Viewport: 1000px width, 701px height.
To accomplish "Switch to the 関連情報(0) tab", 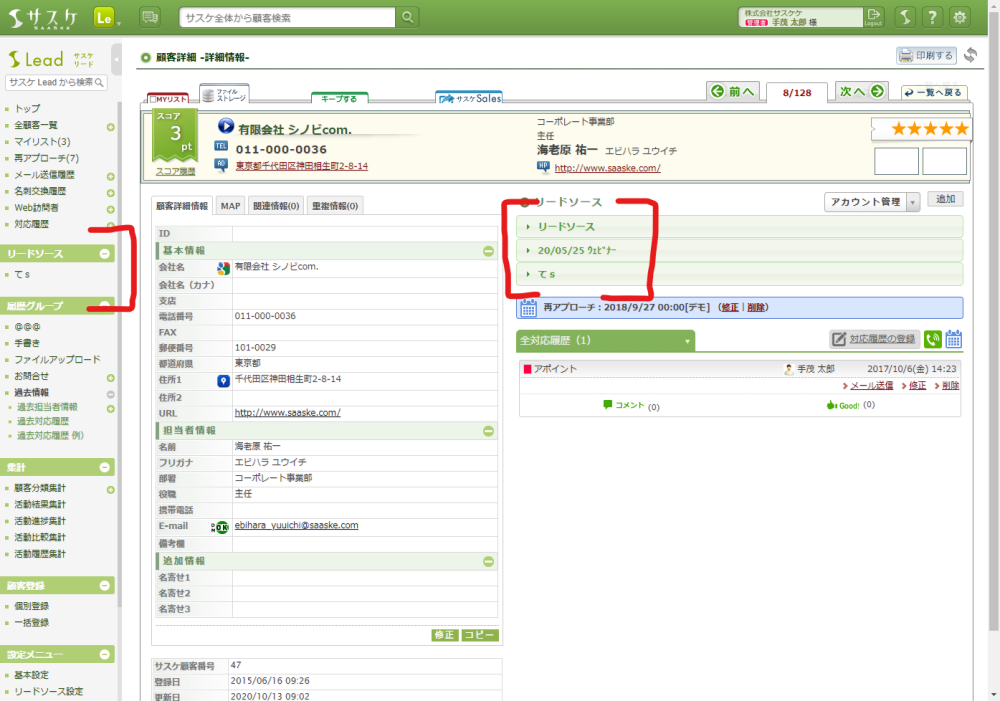I will point(276,206).
